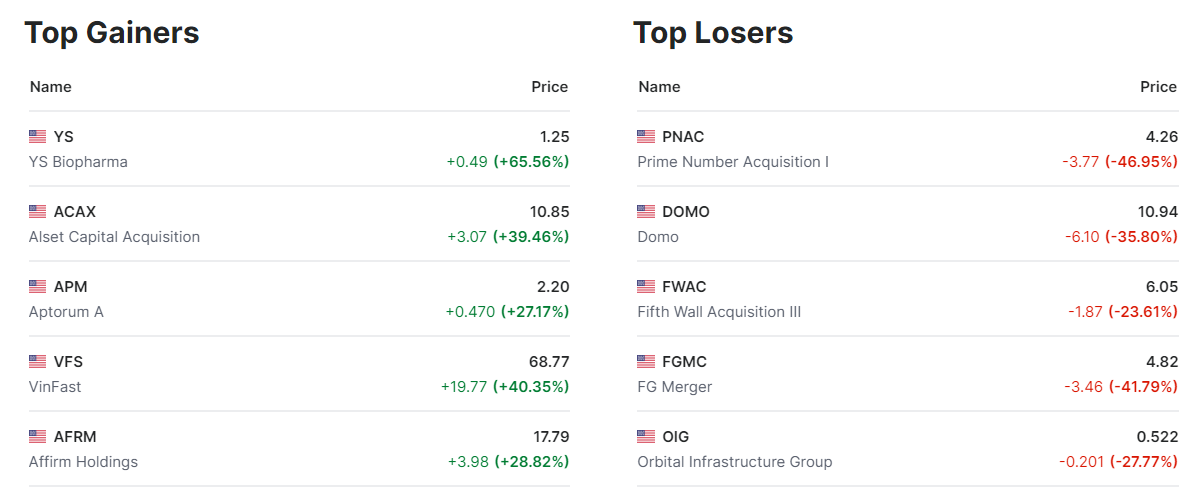Click the flag icon next to VFS
The width and height of the screenshot is (1201, 495).
coord(38,362)
